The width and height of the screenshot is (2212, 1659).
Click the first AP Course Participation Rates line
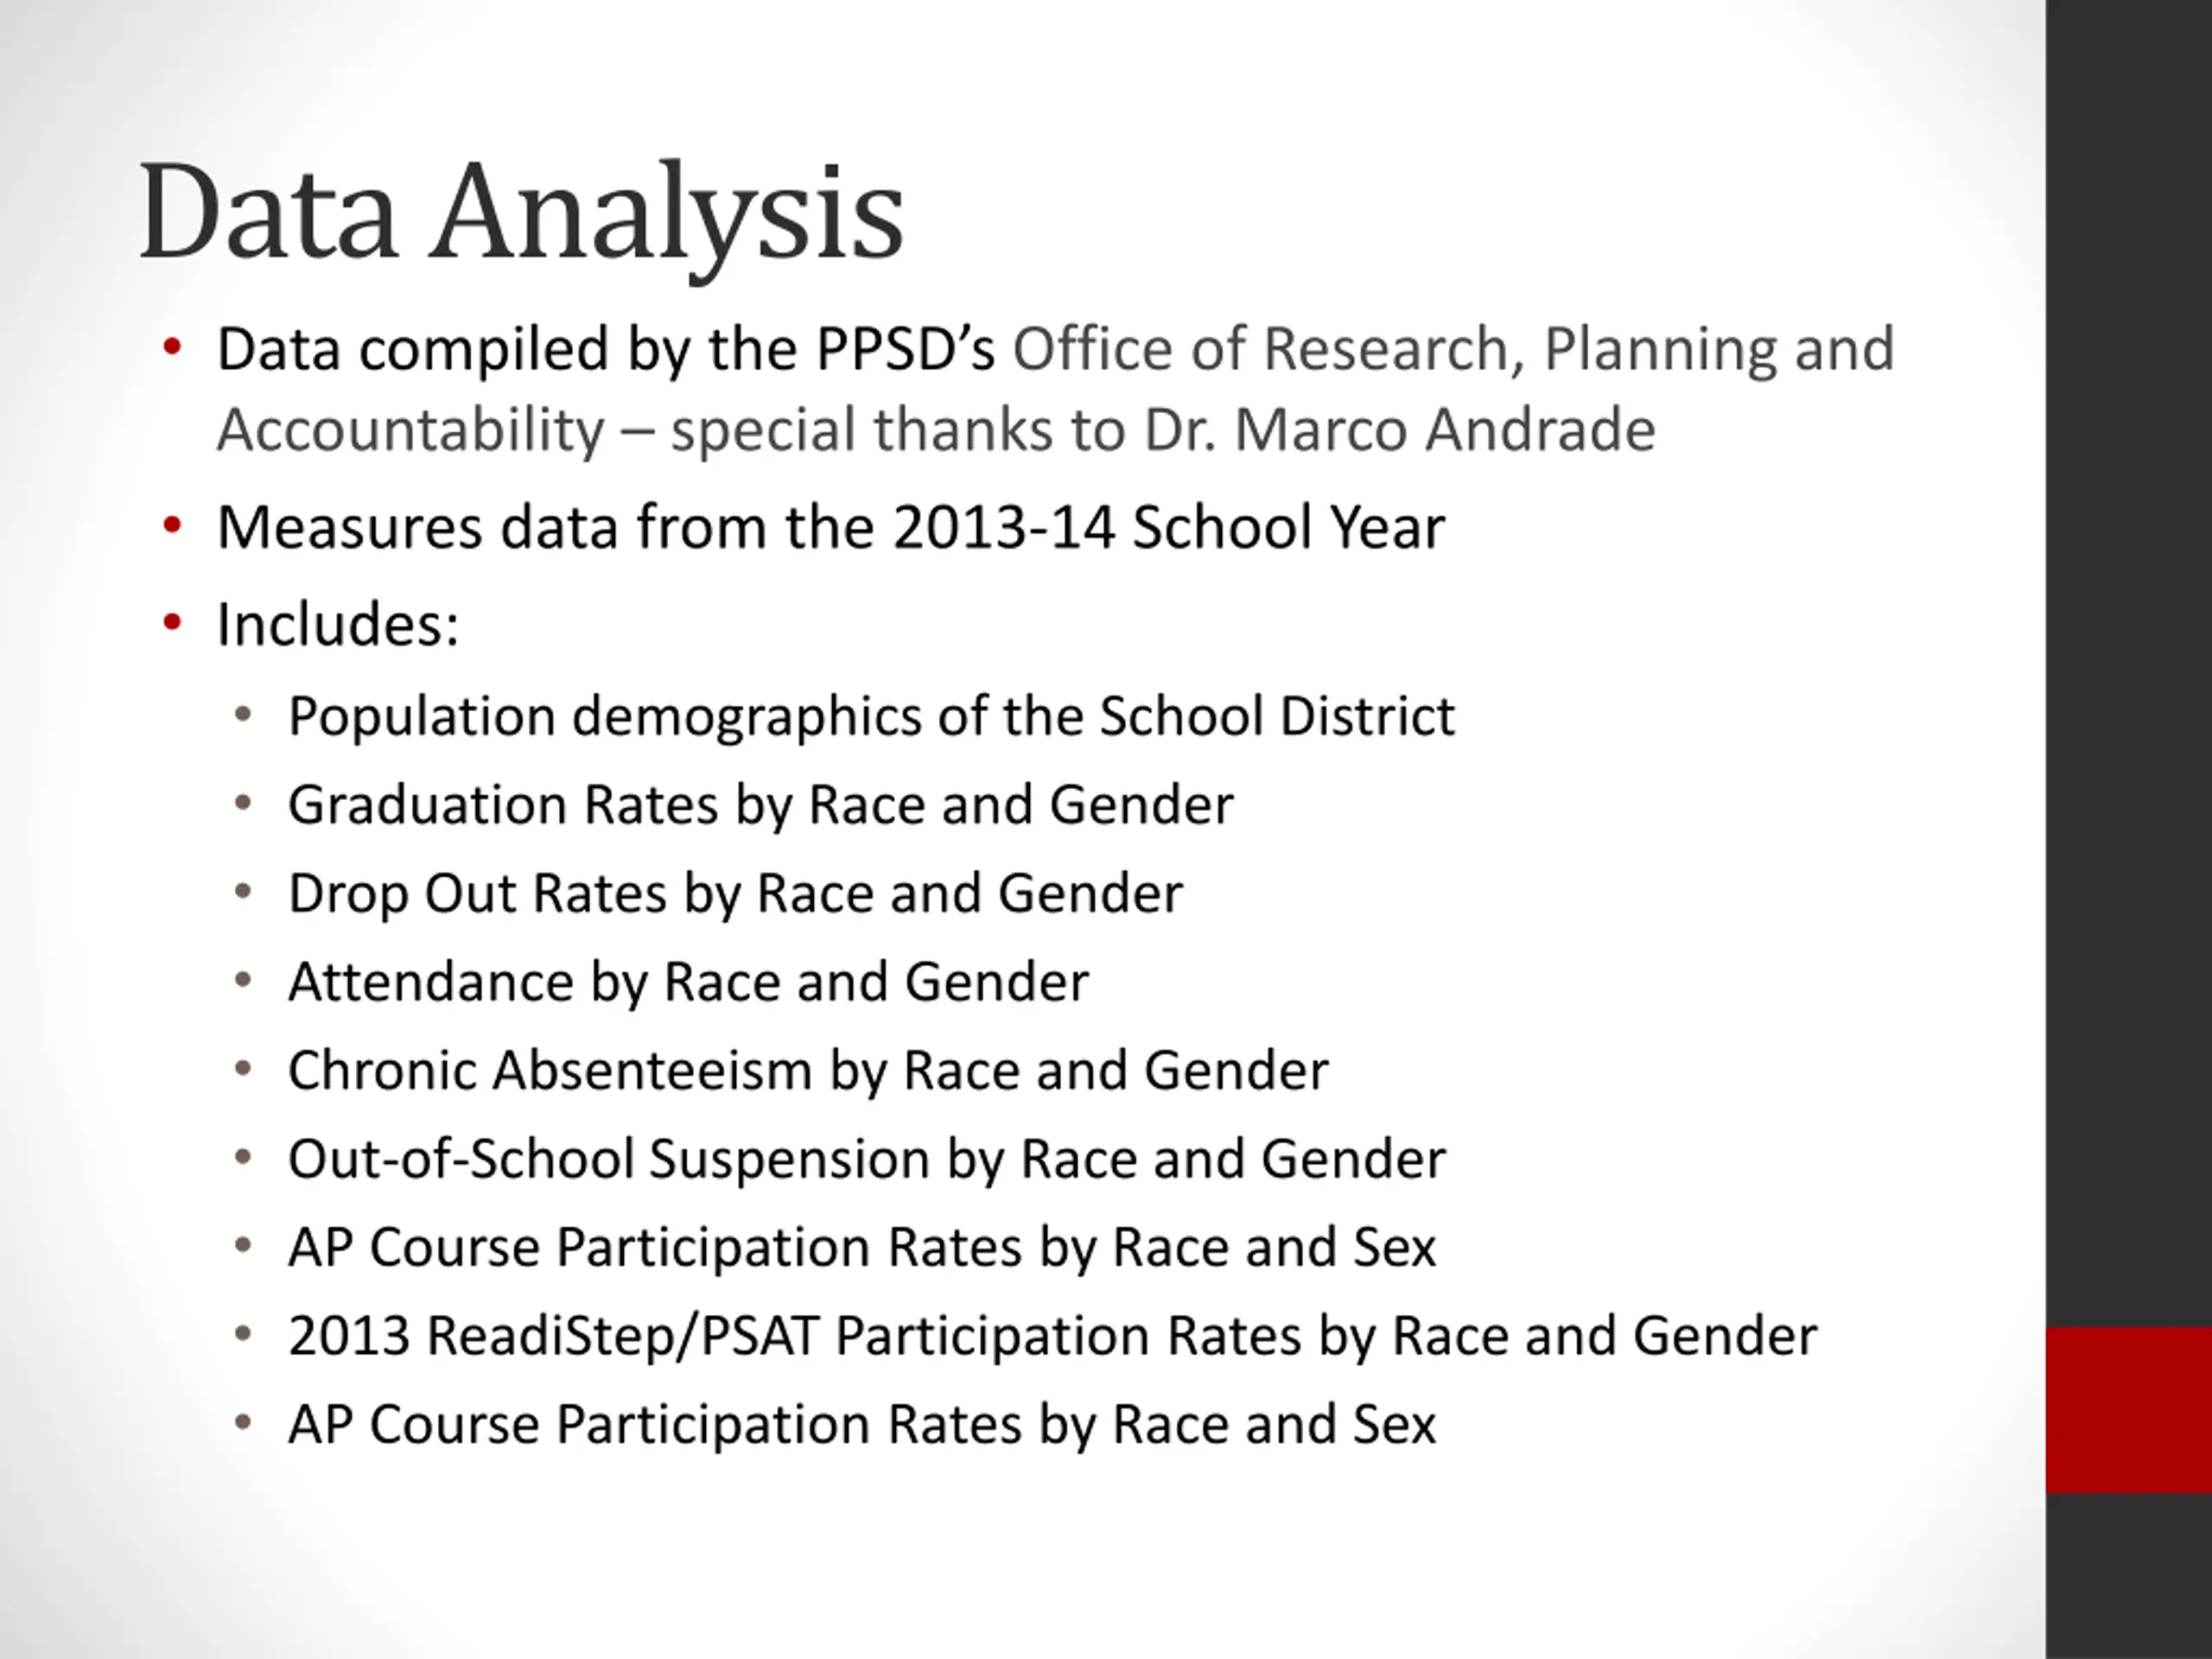click(x=862, y=1248)
